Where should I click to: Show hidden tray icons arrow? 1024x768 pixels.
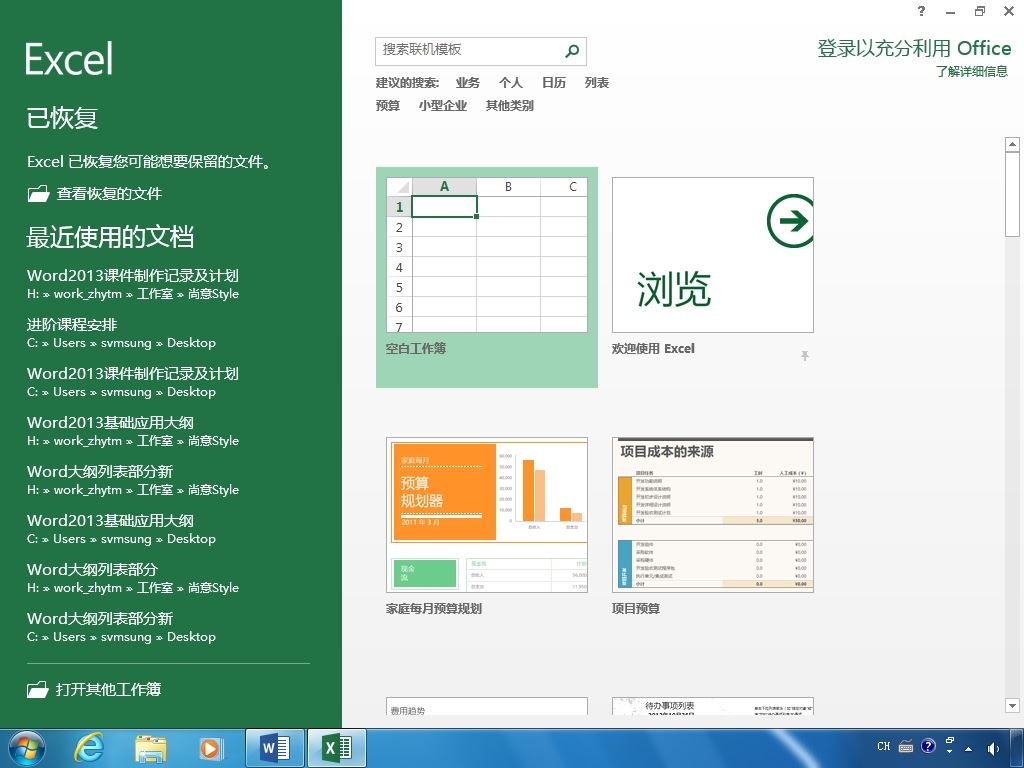click(x=968, y=749)
